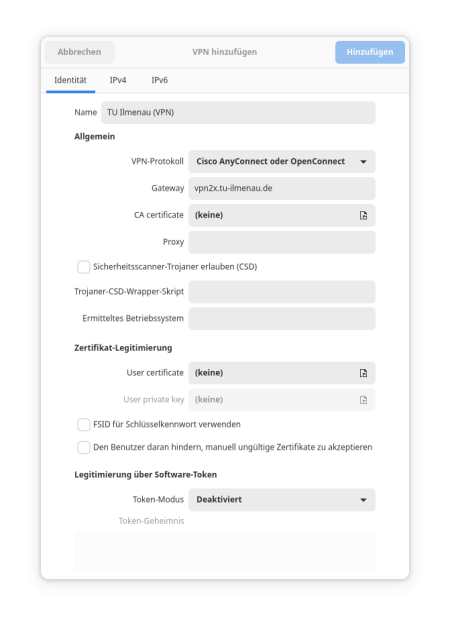
Task: Enable Sicherheitsscanner-Trojaner erlauben (CSD) checkbox
Action: pyautogui.click(x=84, y=267)
